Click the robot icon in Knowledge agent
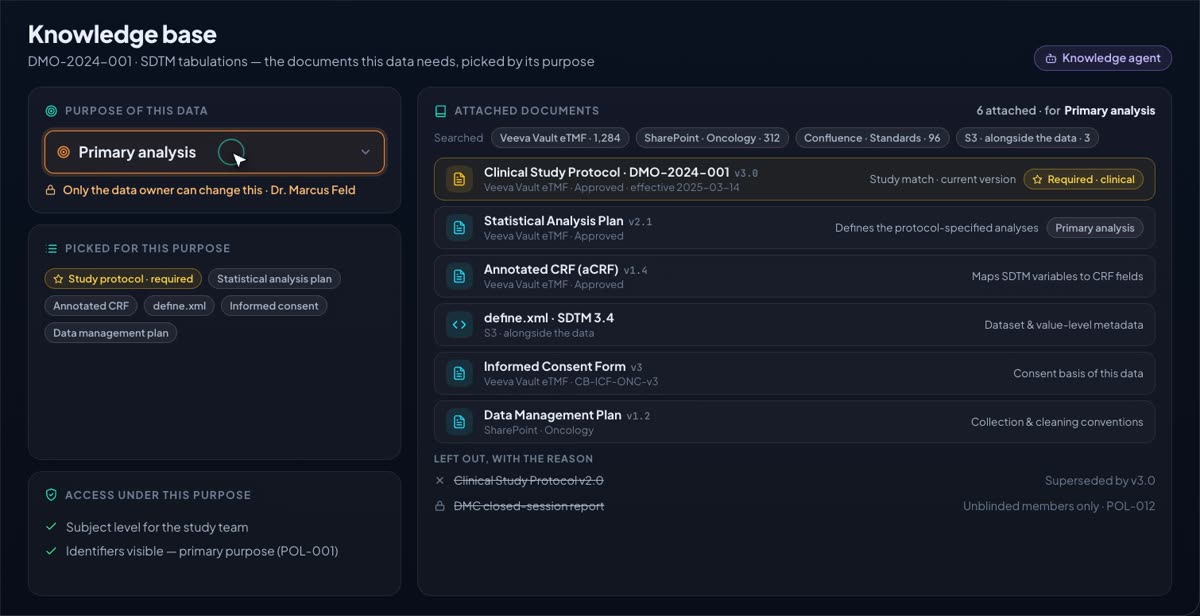 coord(1051,58)
